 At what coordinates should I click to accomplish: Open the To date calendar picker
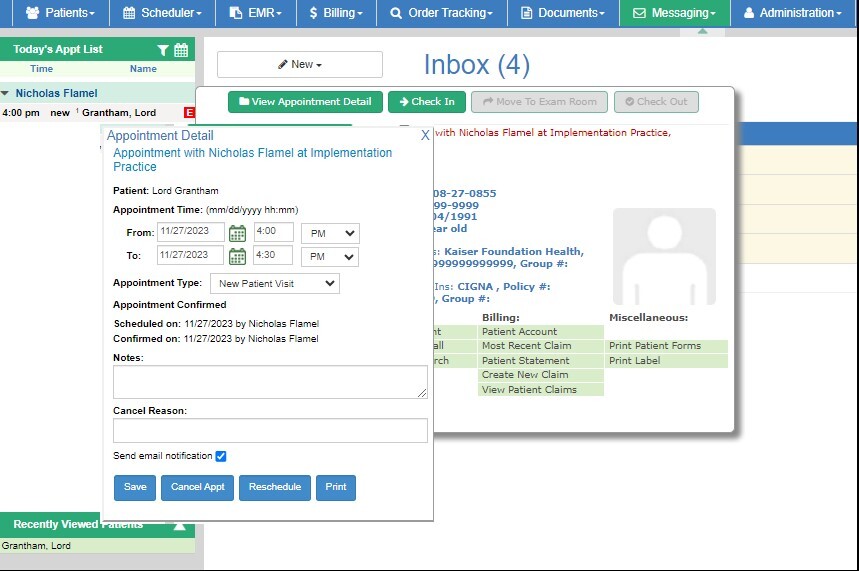coord(237,256)
